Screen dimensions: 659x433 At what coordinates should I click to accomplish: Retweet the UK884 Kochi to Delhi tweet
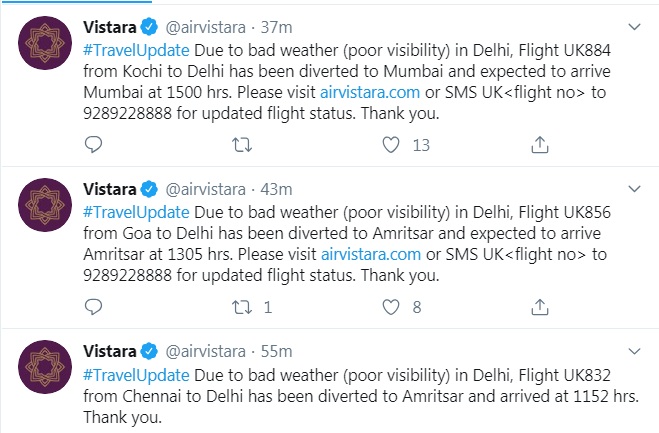[242, 145]
